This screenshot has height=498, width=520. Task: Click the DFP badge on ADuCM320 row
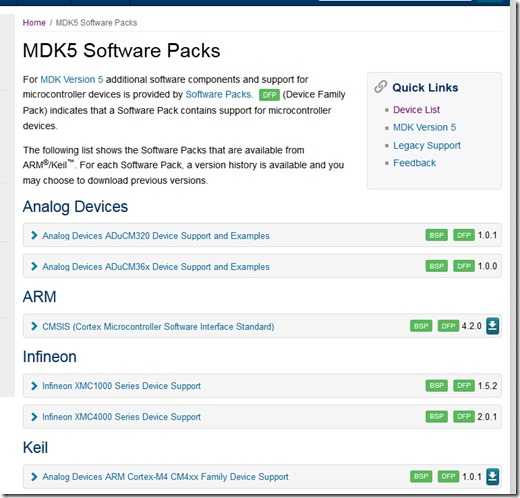point(464,235)
